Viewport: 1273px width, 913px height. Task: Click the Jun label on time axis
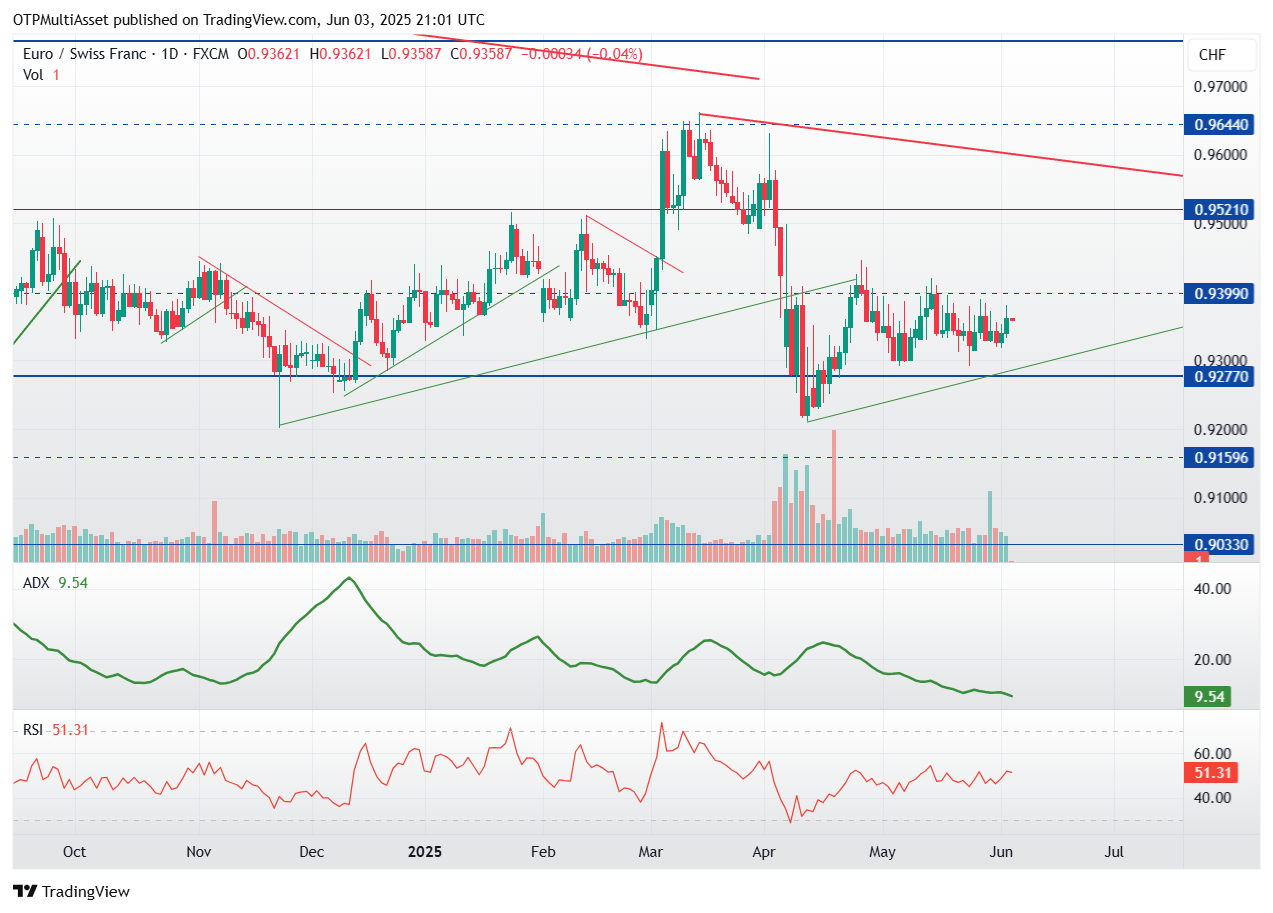coord(1002,852)
